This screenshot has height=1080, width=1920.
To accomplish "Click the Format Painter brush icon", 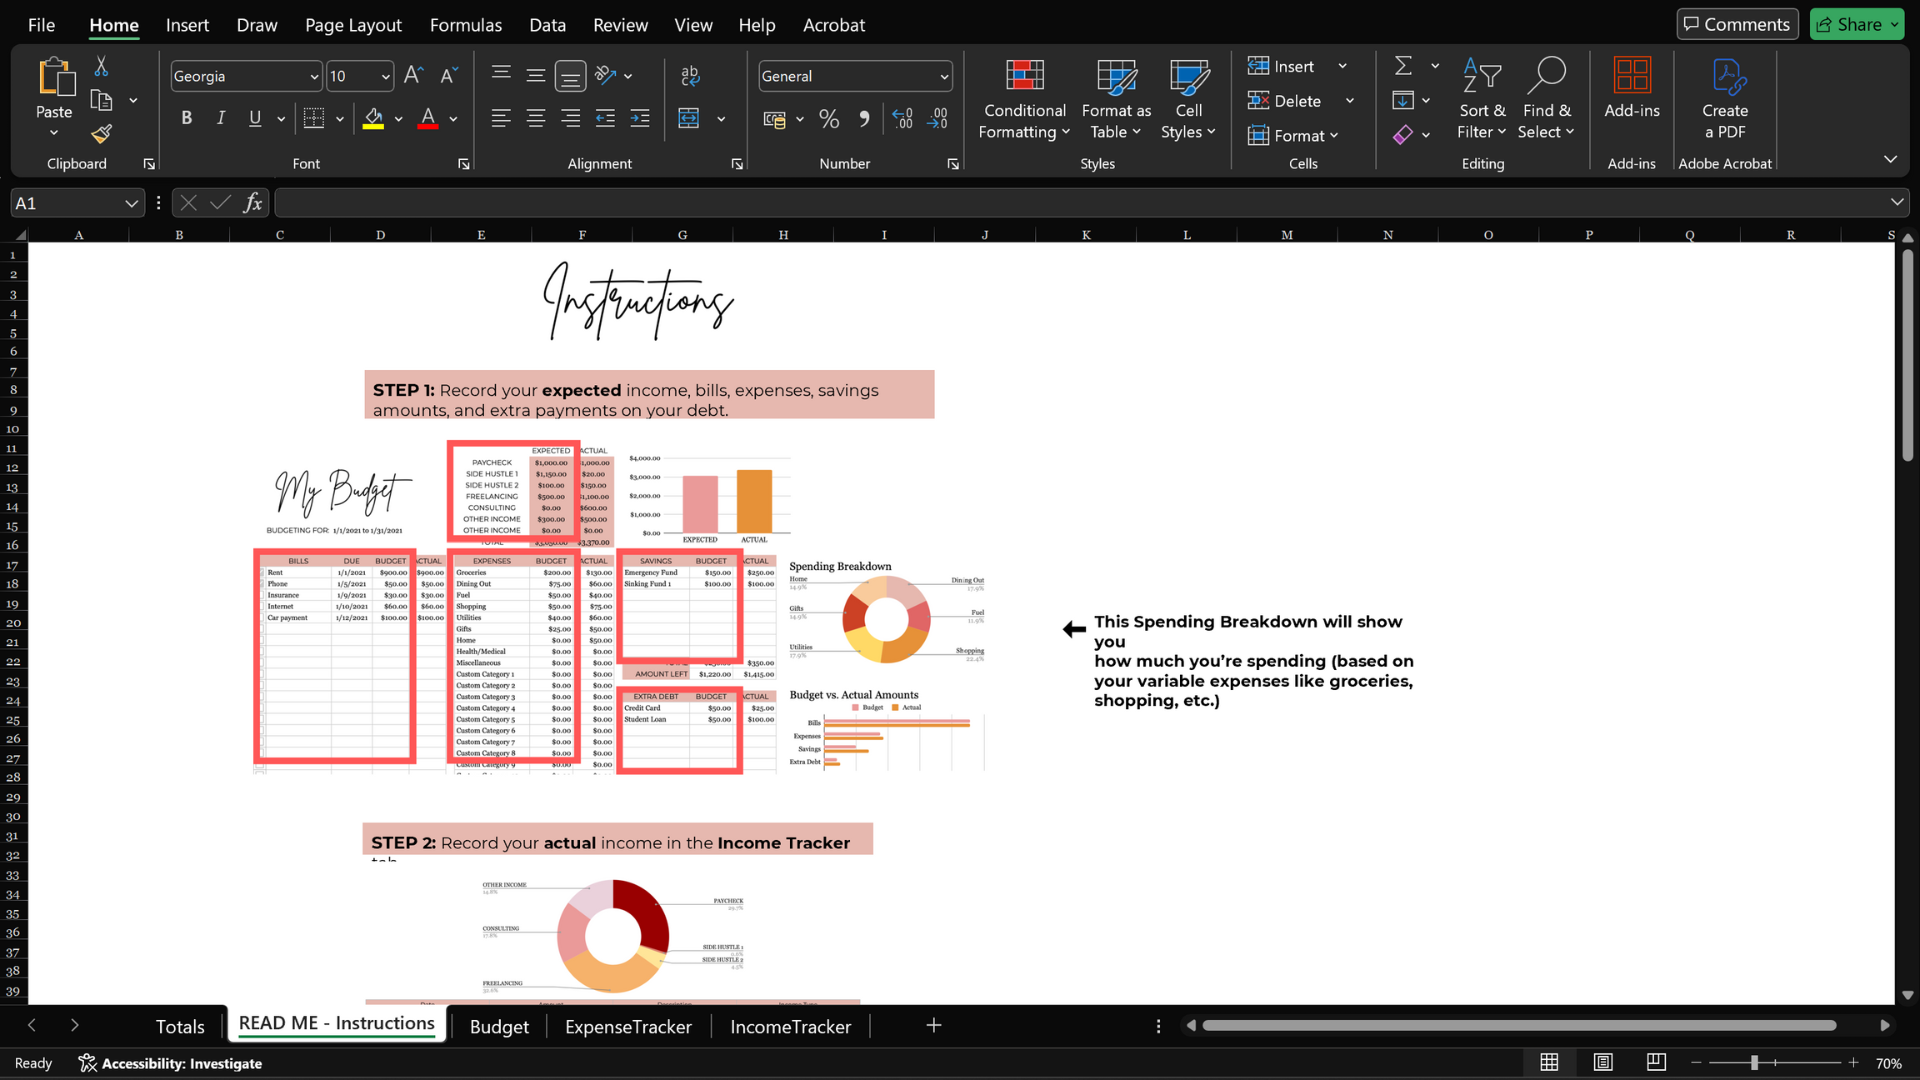I will (101, 134).
